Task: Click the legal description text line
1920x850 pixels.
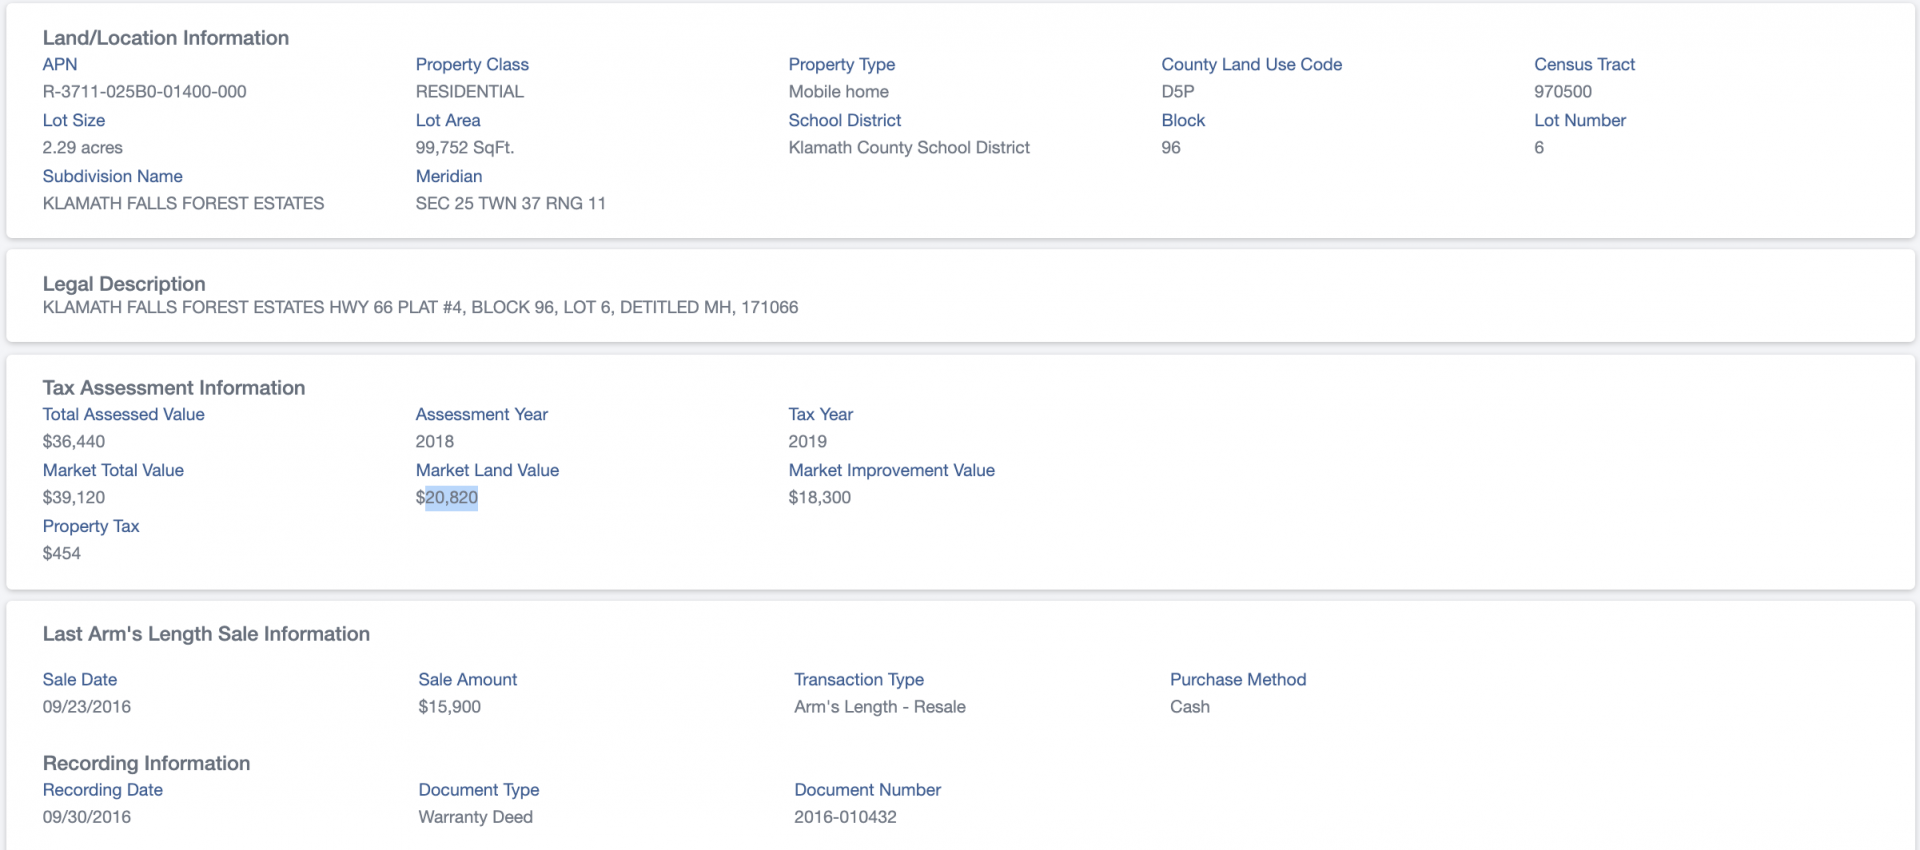Action: (x=420, y=308)
